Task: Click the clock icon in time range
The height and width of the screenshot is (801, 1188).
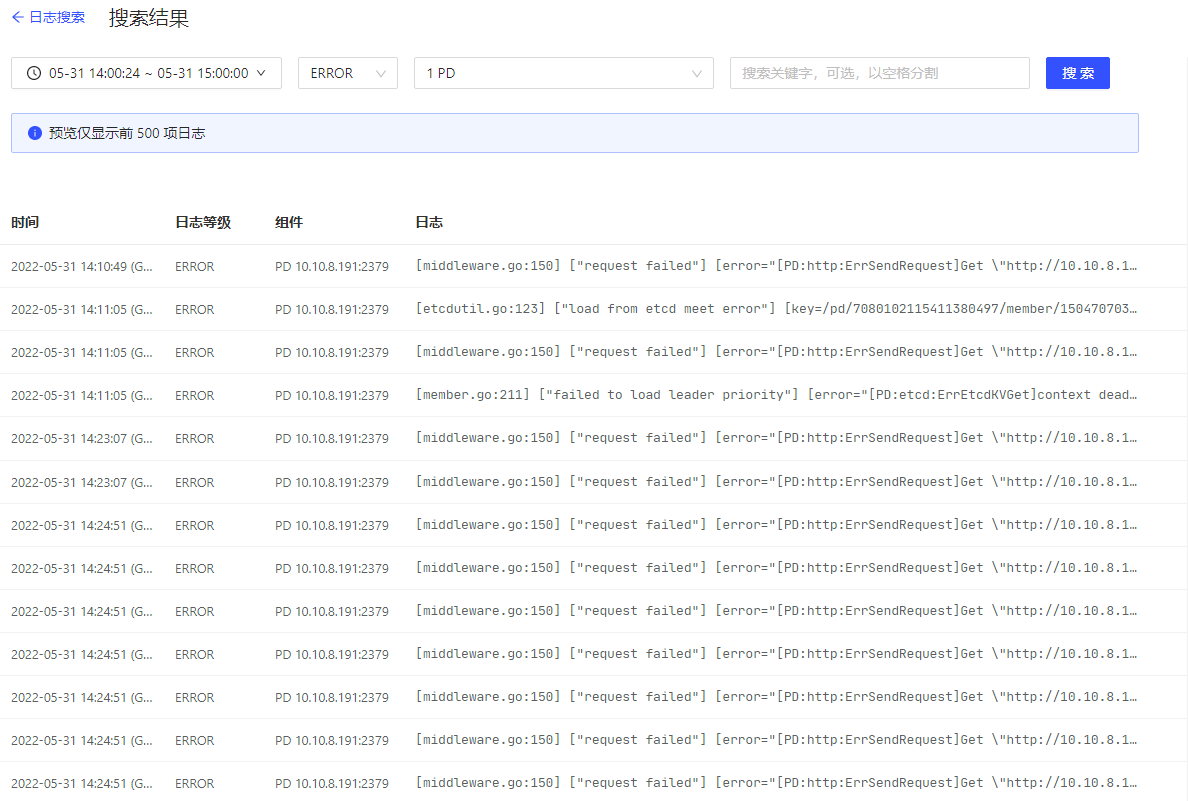Action: pos(34,73)
